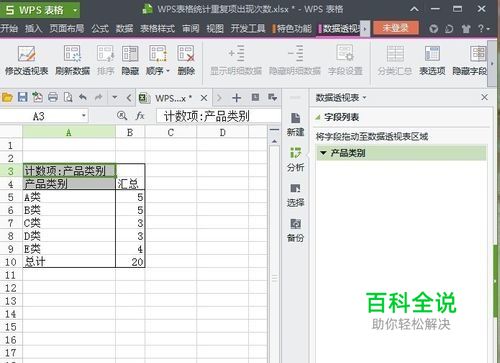The height and width of the screenshot is (363, 500).
Task: Click 备份 backup in side panel
Action: 295,230
